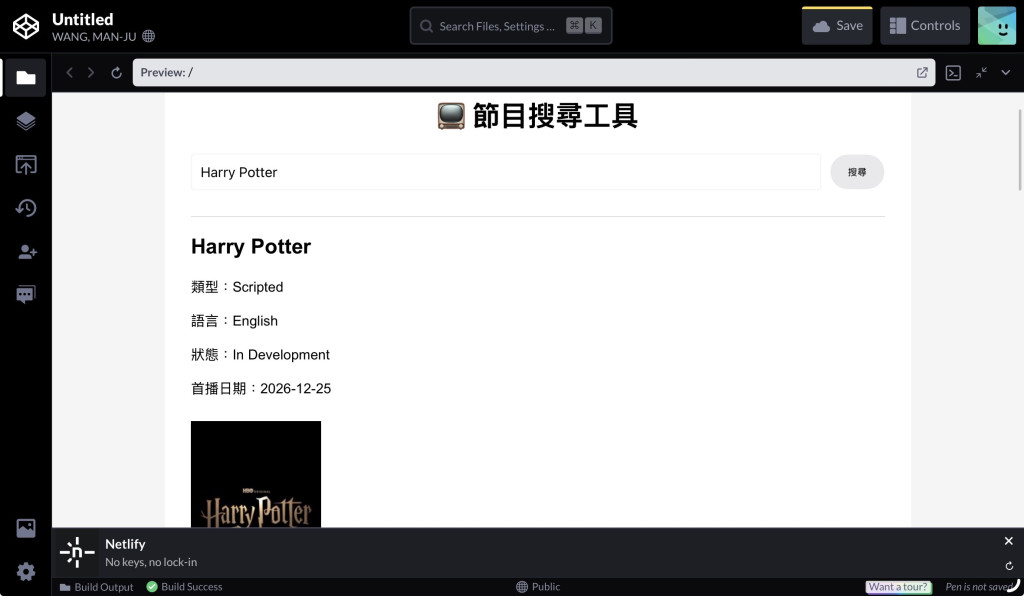Image resolution: width=1024 pixels, height=596 pixels.
Task: Click the Harry Potter poster image
Action: [x=256, y=474]
